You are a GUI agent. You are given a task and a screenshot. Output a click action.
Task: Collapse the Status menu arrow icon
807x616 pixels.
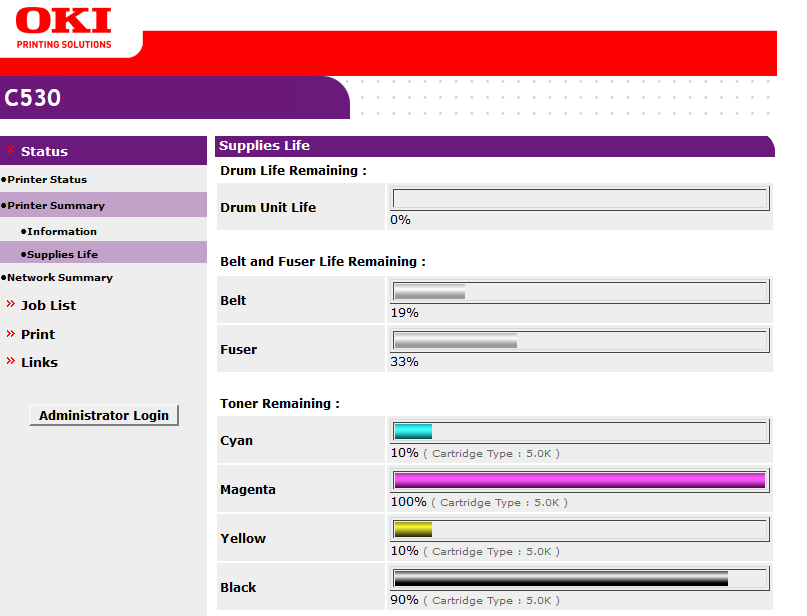tap(10, 150)
